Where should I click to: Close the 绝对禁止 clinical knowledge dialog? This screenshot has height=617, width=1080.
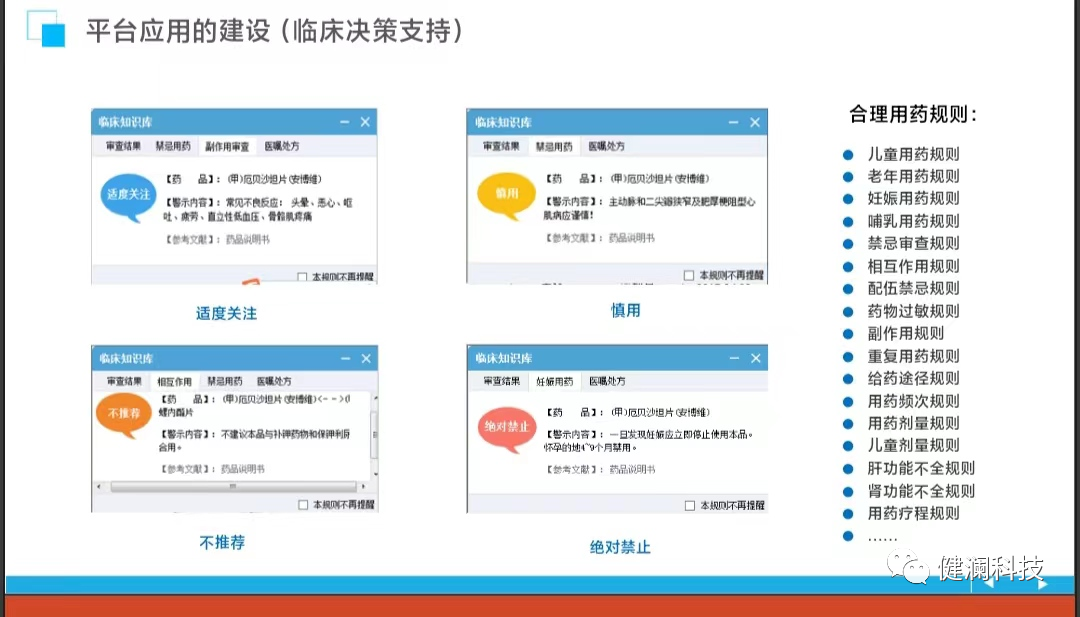[x=756, y=358]
